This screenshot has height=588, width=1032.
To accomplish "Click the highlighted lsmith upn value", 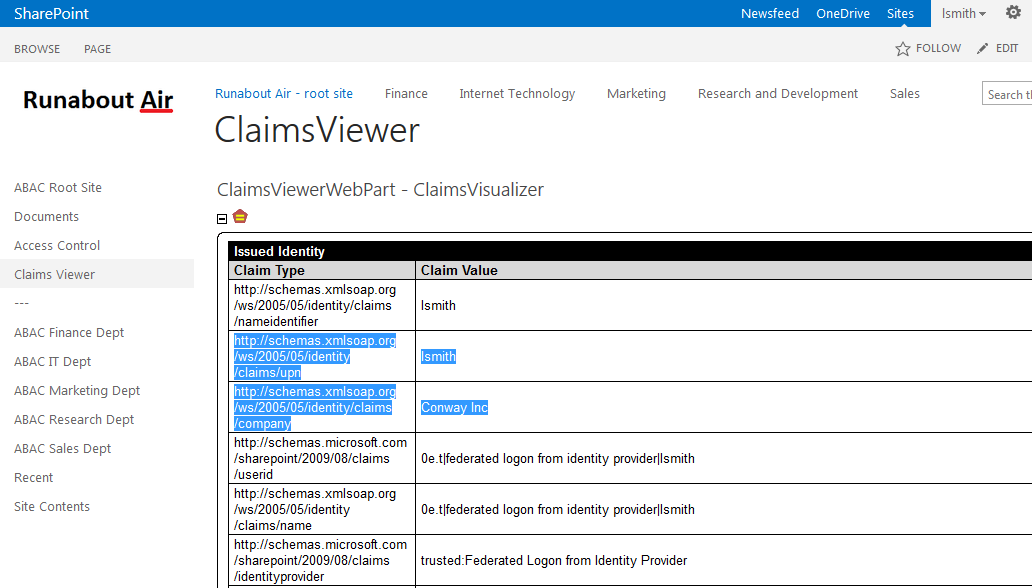I will 438,356.
